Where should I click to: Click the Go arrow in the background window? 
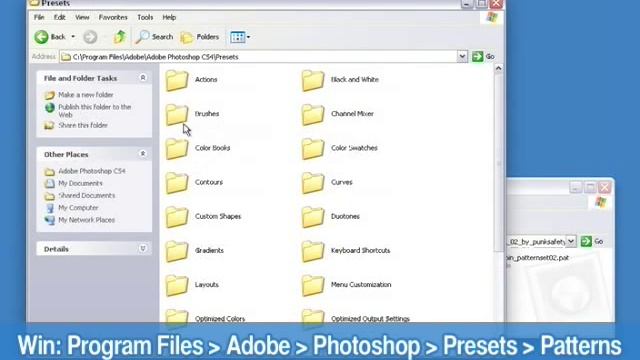point(586,241)
